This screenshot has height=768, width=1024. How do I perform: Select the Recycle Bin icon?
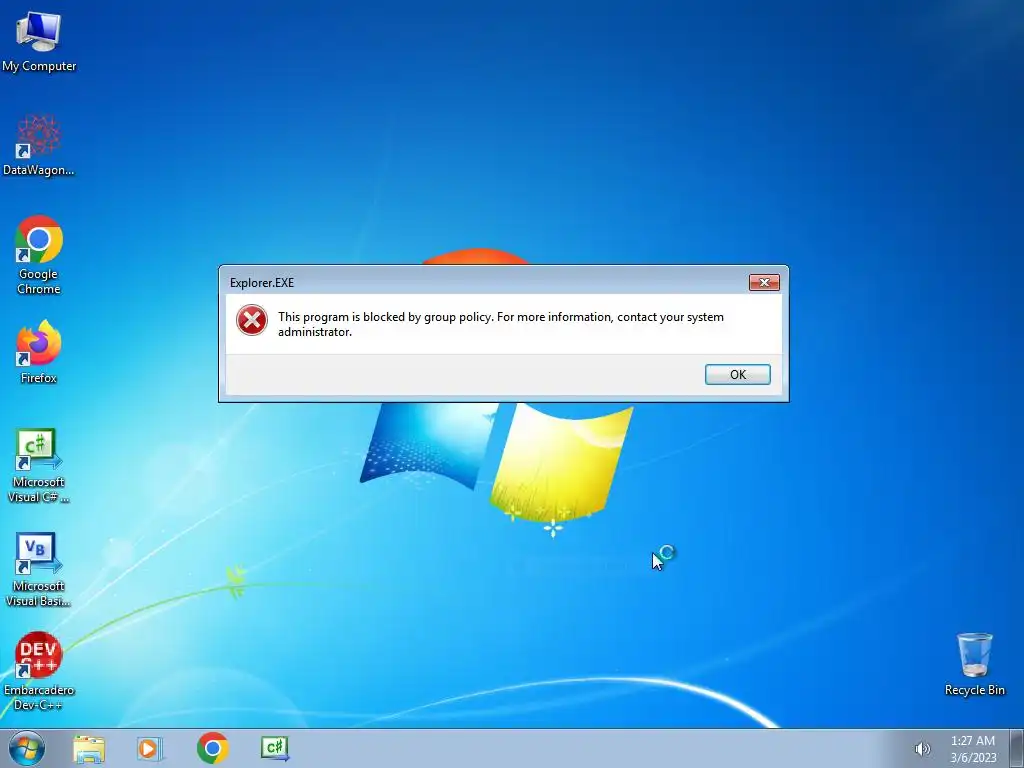pos(974,664)
